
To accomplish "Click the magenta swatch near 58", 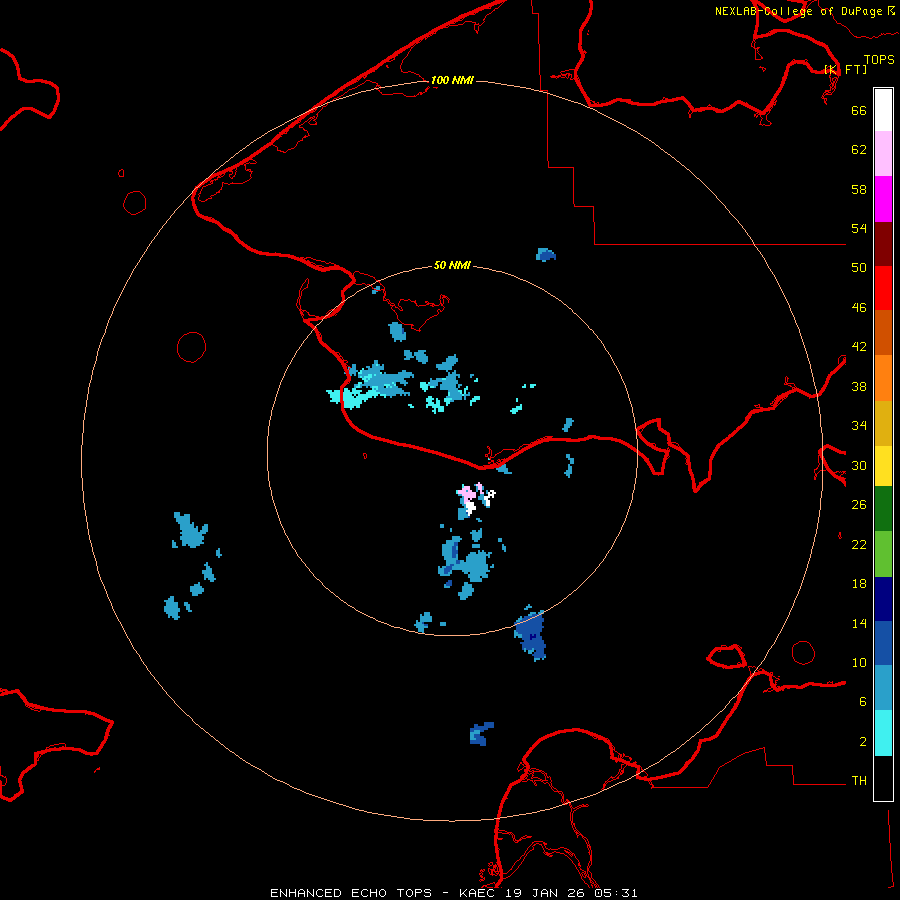I will tap(883, 199).
